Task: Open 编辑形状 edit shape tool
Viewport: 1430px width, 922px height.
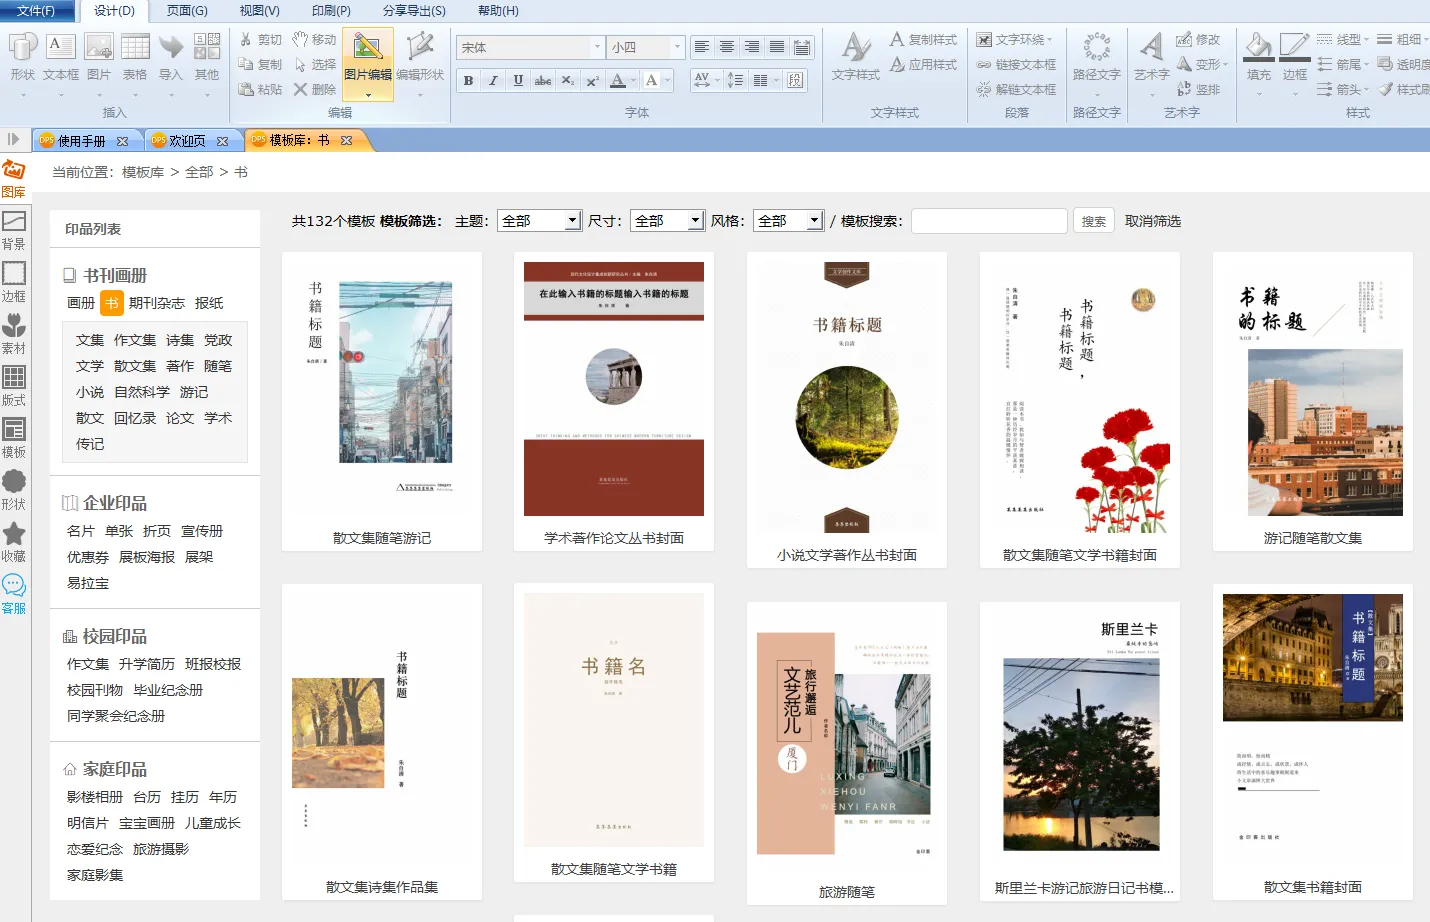Action: pos(420,58)
